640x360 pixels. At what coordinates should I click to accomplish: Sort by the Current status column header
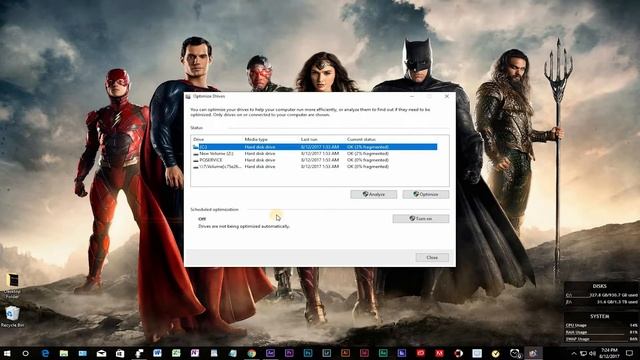coord(361,139)
